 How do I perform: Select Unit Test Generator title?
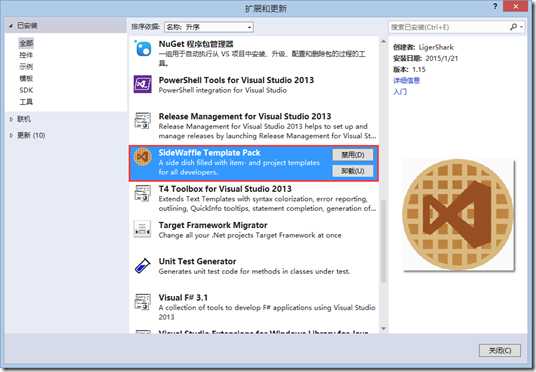point(197,261)
